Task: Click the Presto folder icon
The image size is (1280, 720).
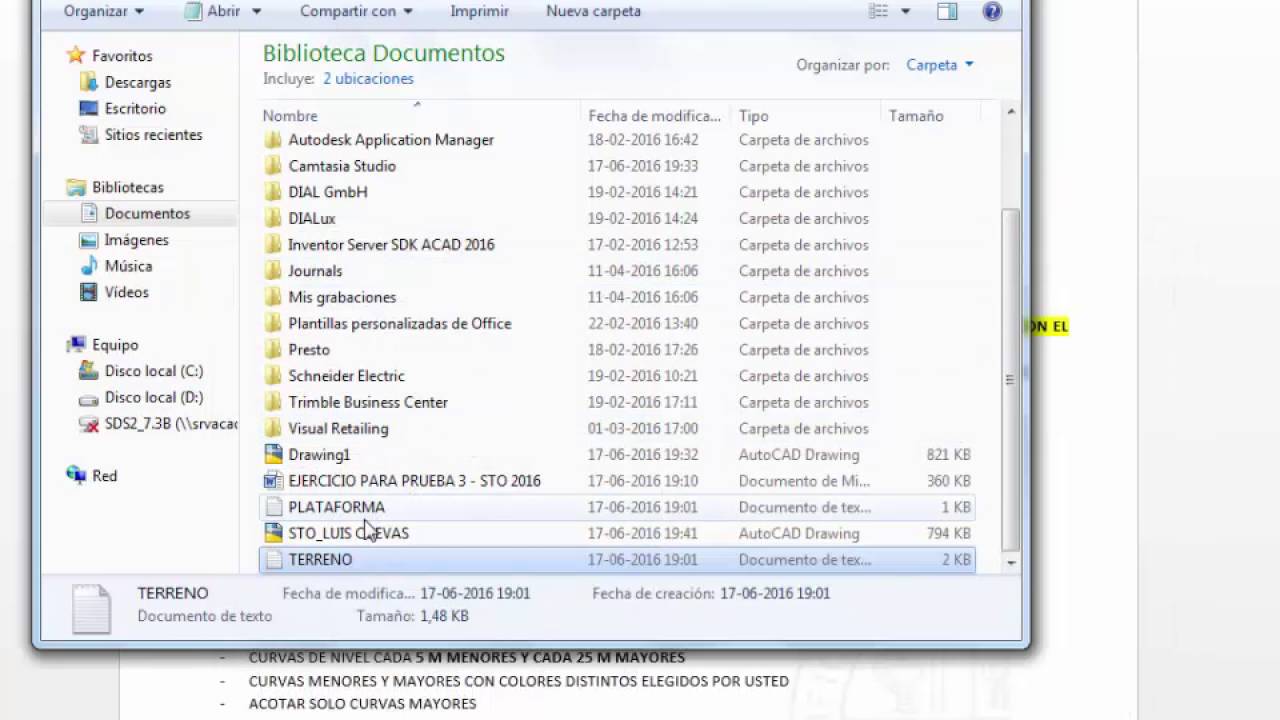Action: tap(273, 349)
